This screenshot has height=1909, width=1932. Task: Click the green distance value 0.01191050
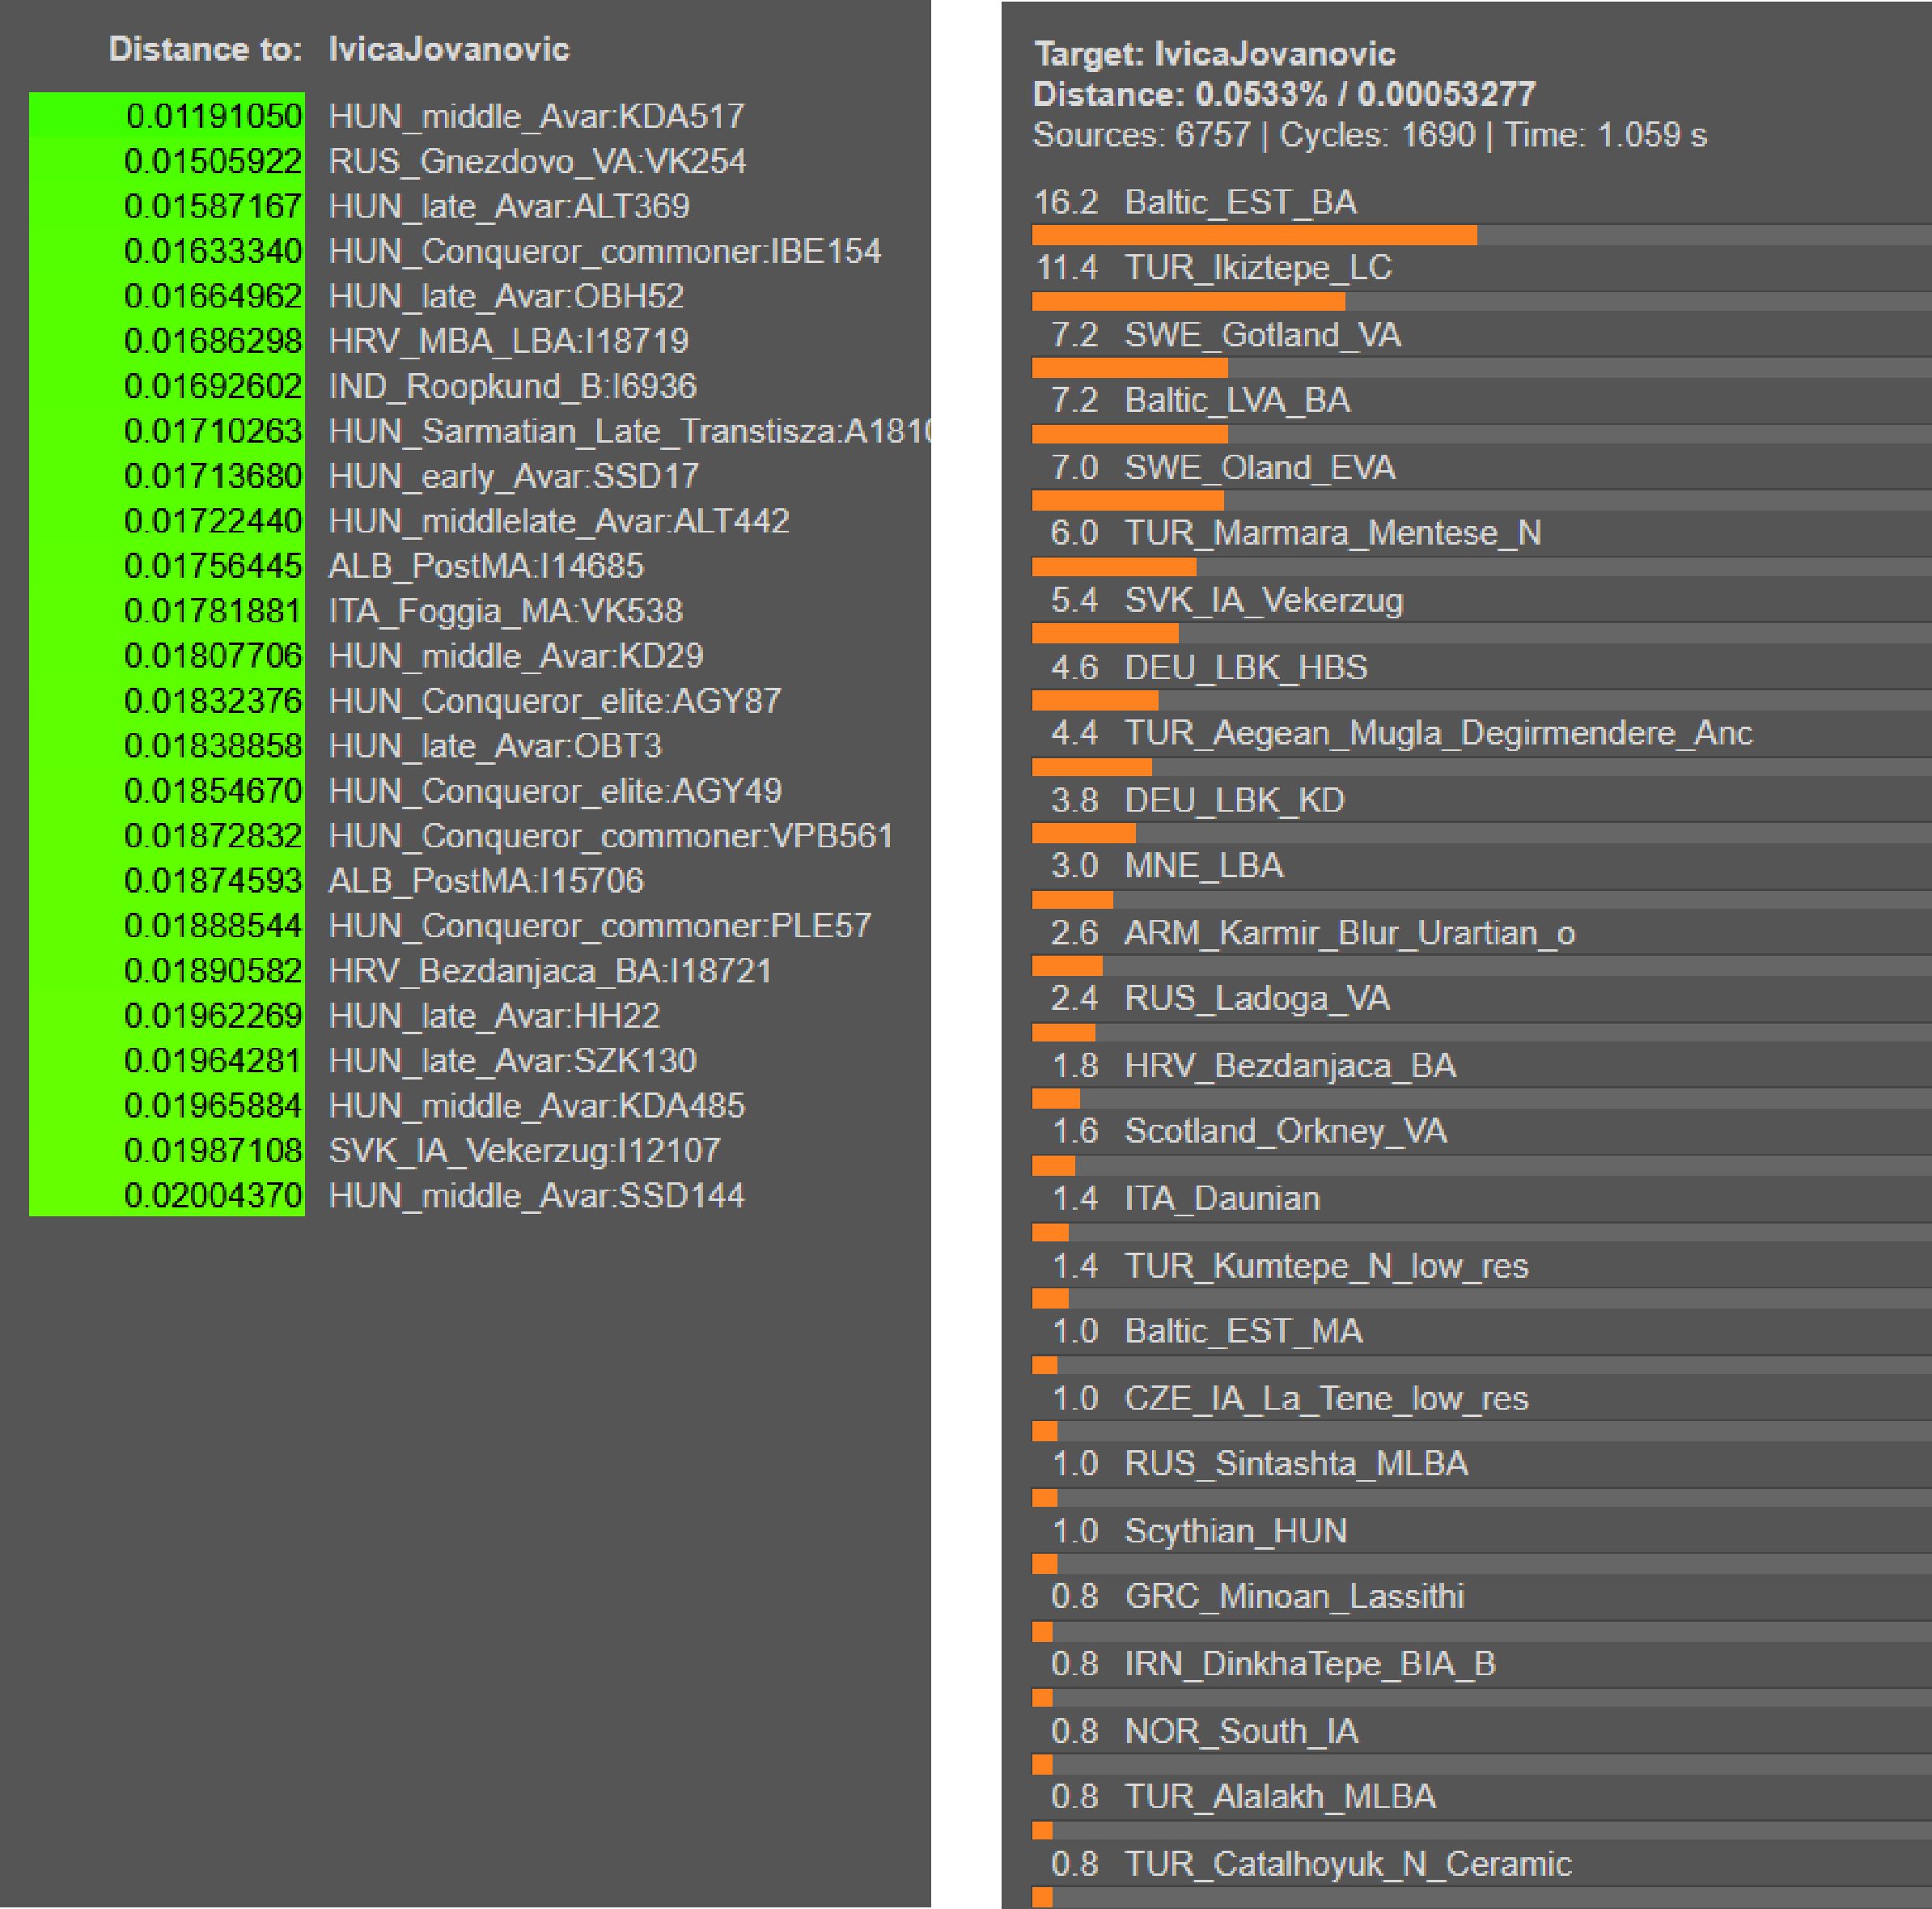(214, 116)
